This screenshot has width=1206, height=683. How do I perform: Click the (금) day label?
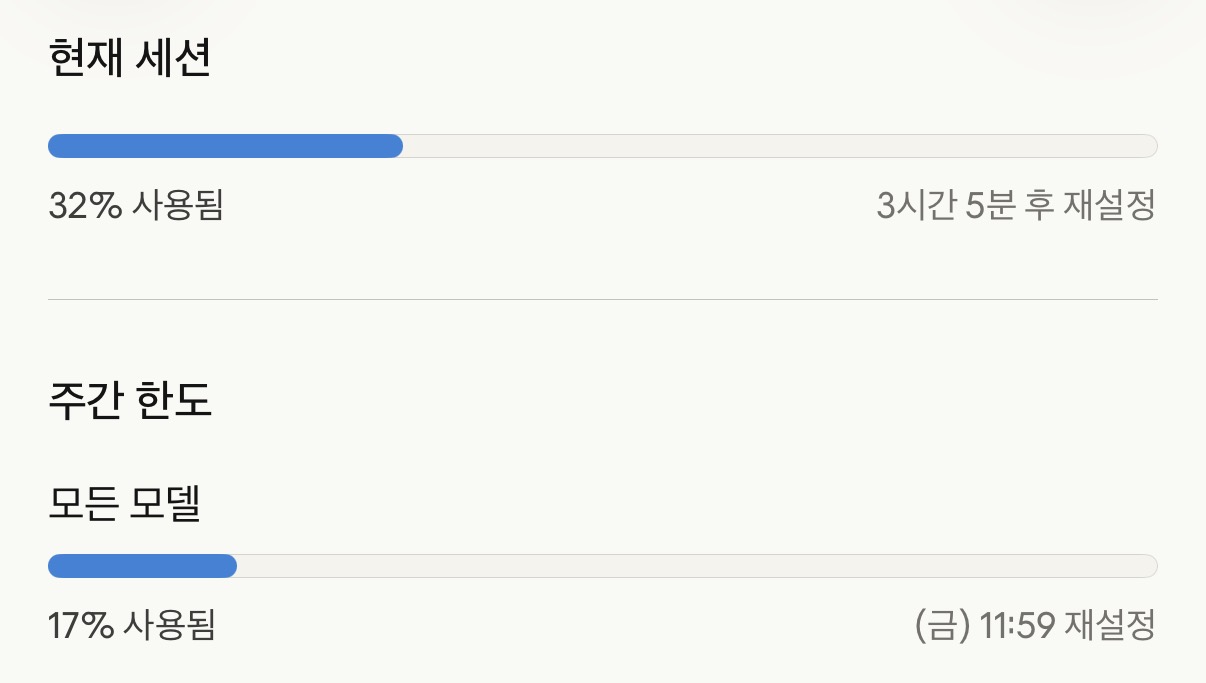click(x=942, y=626)
